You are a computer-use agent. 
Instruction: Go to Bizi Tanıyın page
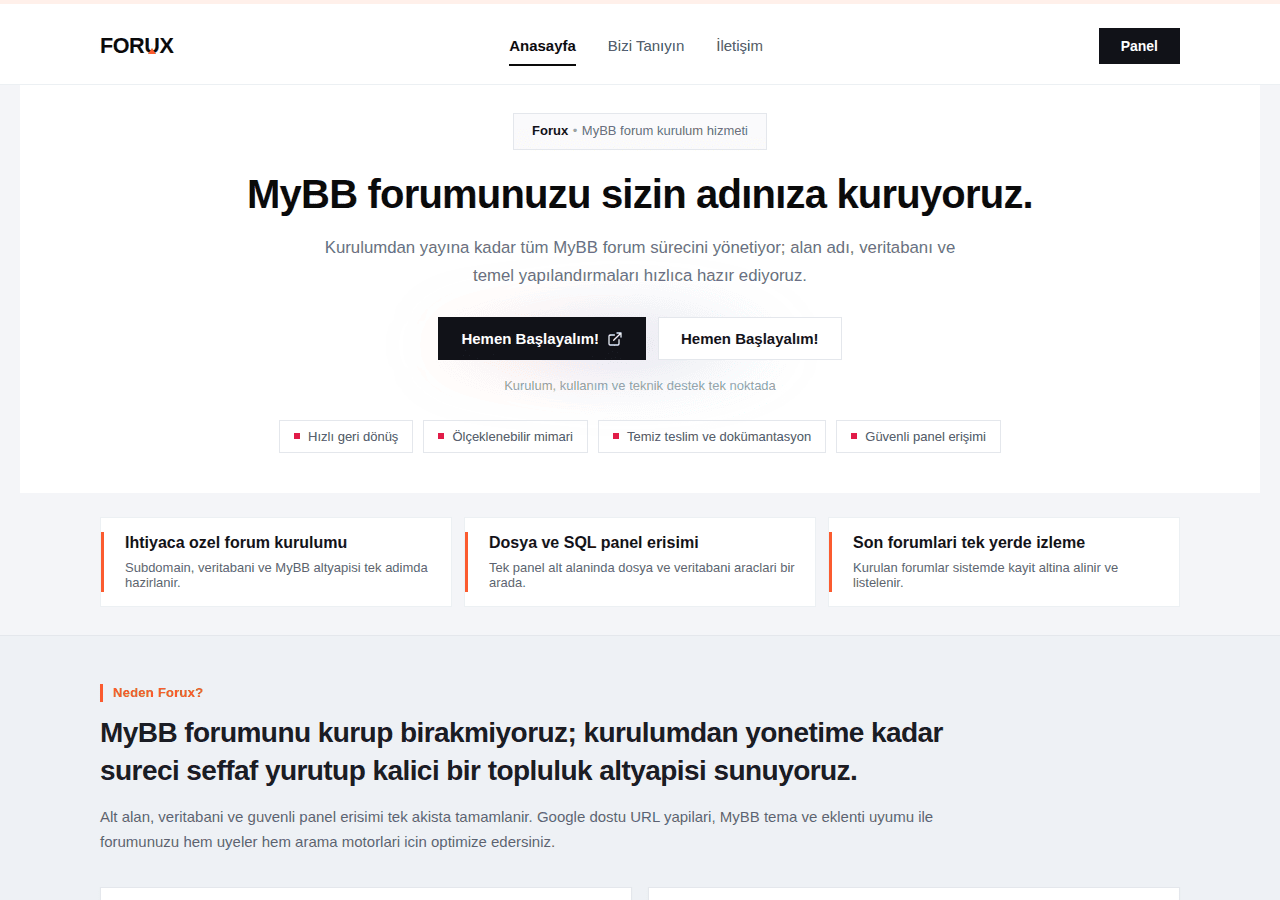[646, 46]
